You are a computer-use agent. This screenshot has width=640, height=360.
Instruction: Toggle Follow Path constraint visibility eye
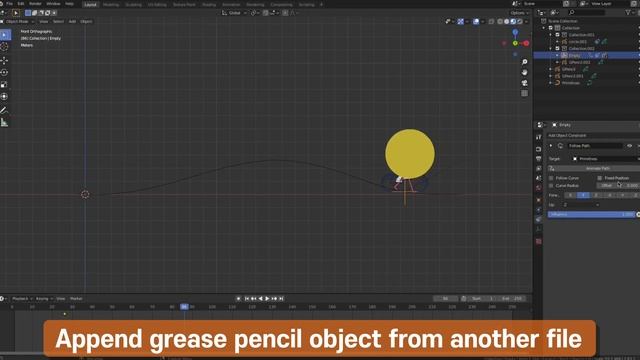[629, 146]
